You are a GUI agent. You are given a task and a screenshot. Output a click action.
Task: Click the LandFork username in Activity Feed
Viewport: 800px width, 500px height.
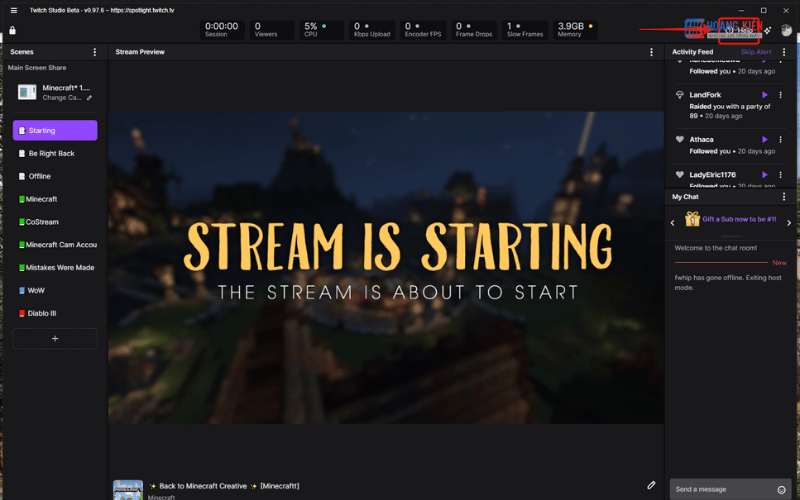[705, 95]
